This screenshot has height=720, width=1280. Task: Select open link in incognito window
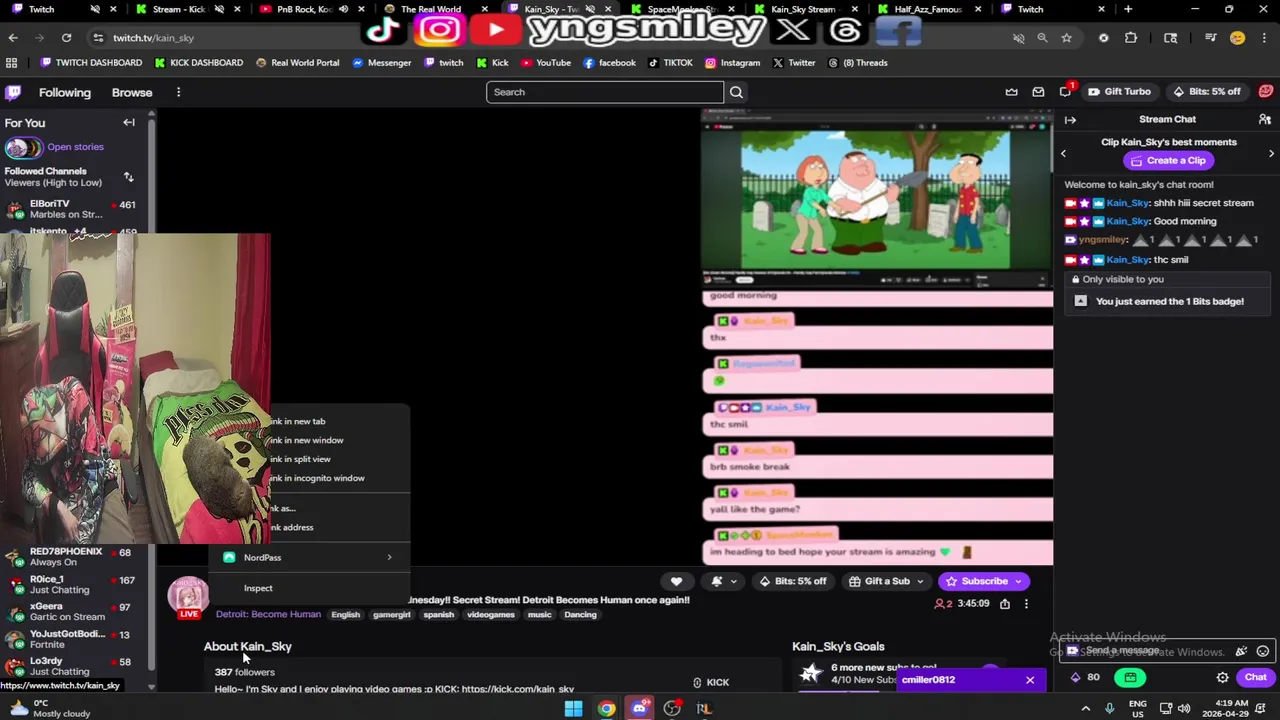click(x=338, y=478)
